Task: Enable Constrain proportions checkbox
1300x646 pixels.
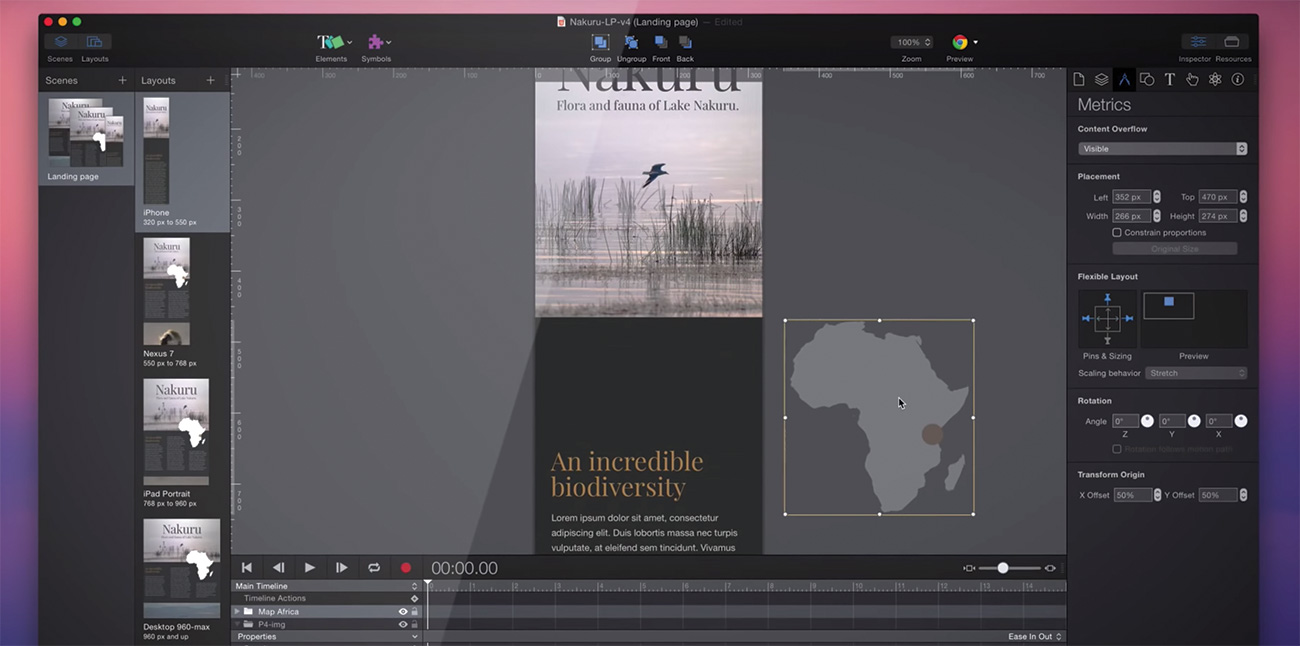Action: (1117, 233)
